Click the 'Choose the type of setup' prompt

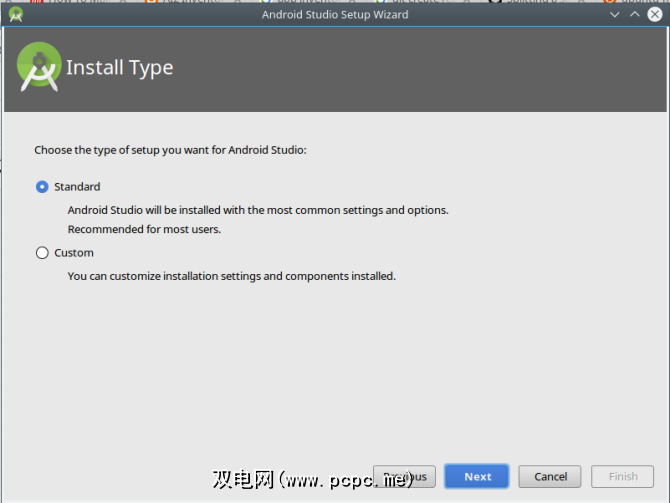[x=170, y=150]
